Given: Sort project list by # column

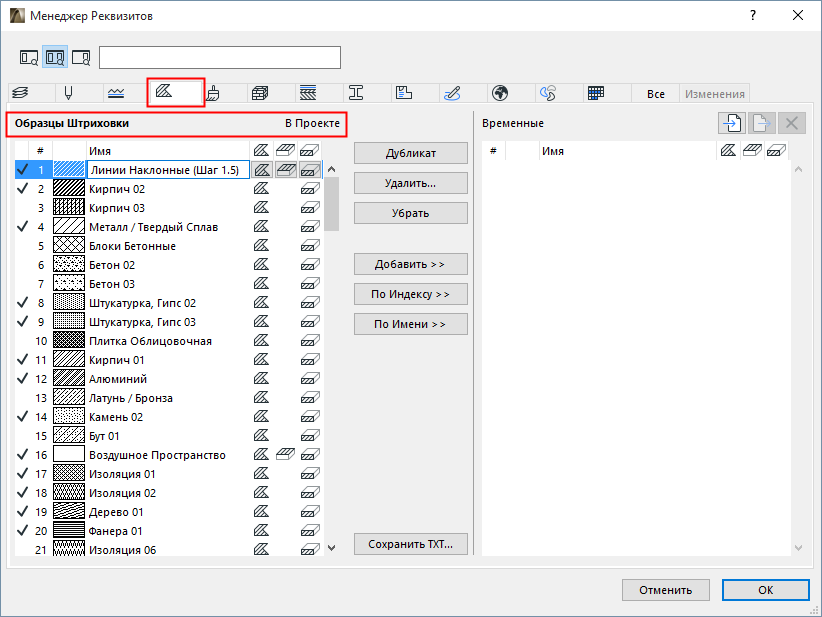Looking at the screenshot, I should pyautogui.click(x=40, y=151).
